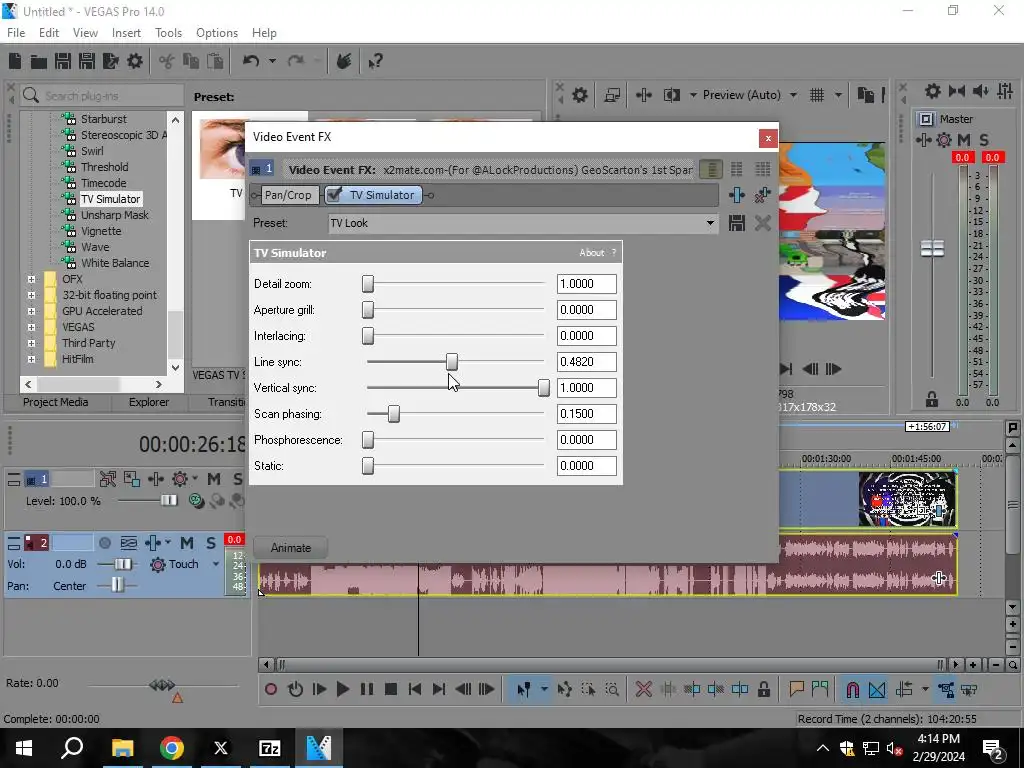Viewport: 1024px width, 768px height.
Task: Toggle Enable Snapping magnet icon
Action: [852, 689]
